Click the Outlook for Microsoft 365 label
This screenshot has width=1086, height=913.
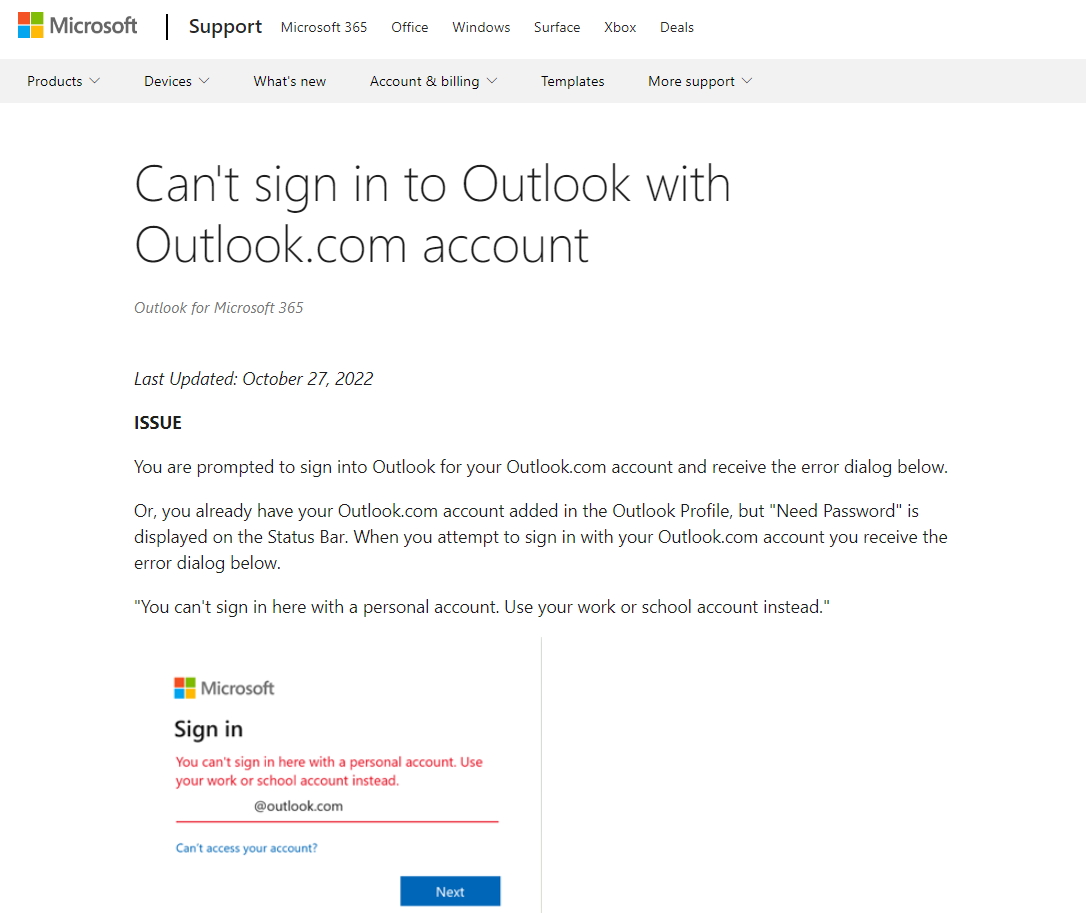[x=218, y=307]
